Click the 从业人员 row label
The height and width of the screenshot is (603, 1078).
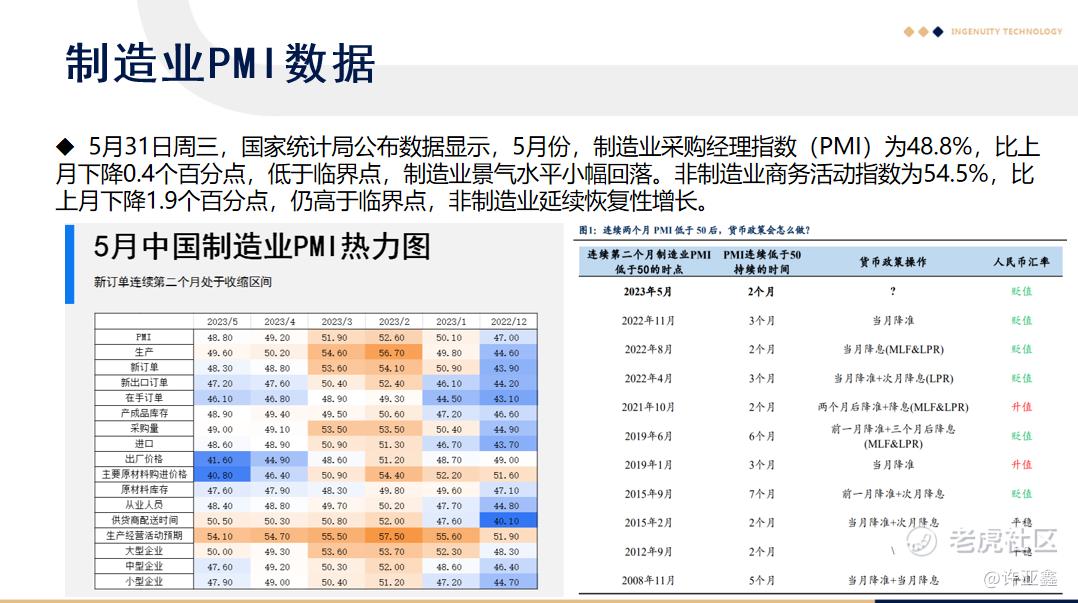pos(144,505)
